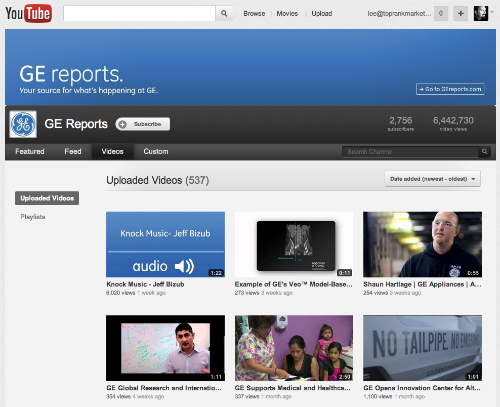Viewport: 500px width, 407px height.
Task: Select the Videos tab
Action: tap(113, 152)
